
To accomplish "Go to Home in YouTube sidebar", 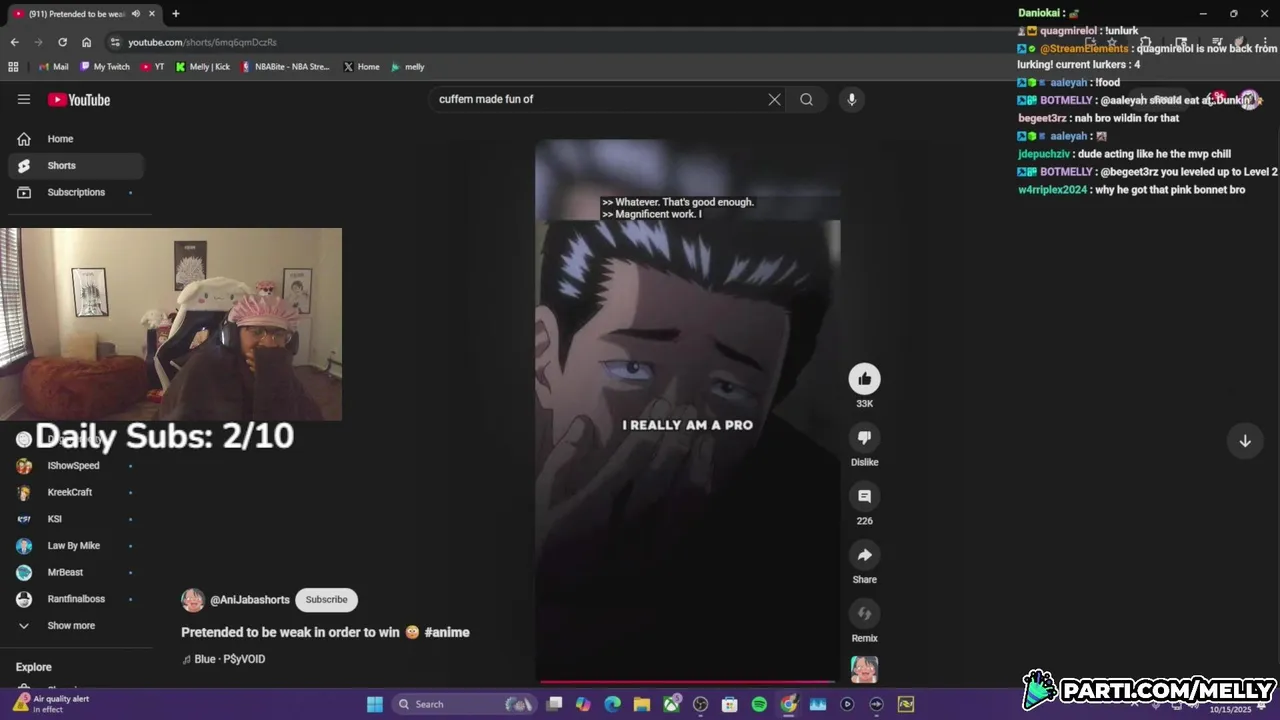I will [x=76, y=139].
